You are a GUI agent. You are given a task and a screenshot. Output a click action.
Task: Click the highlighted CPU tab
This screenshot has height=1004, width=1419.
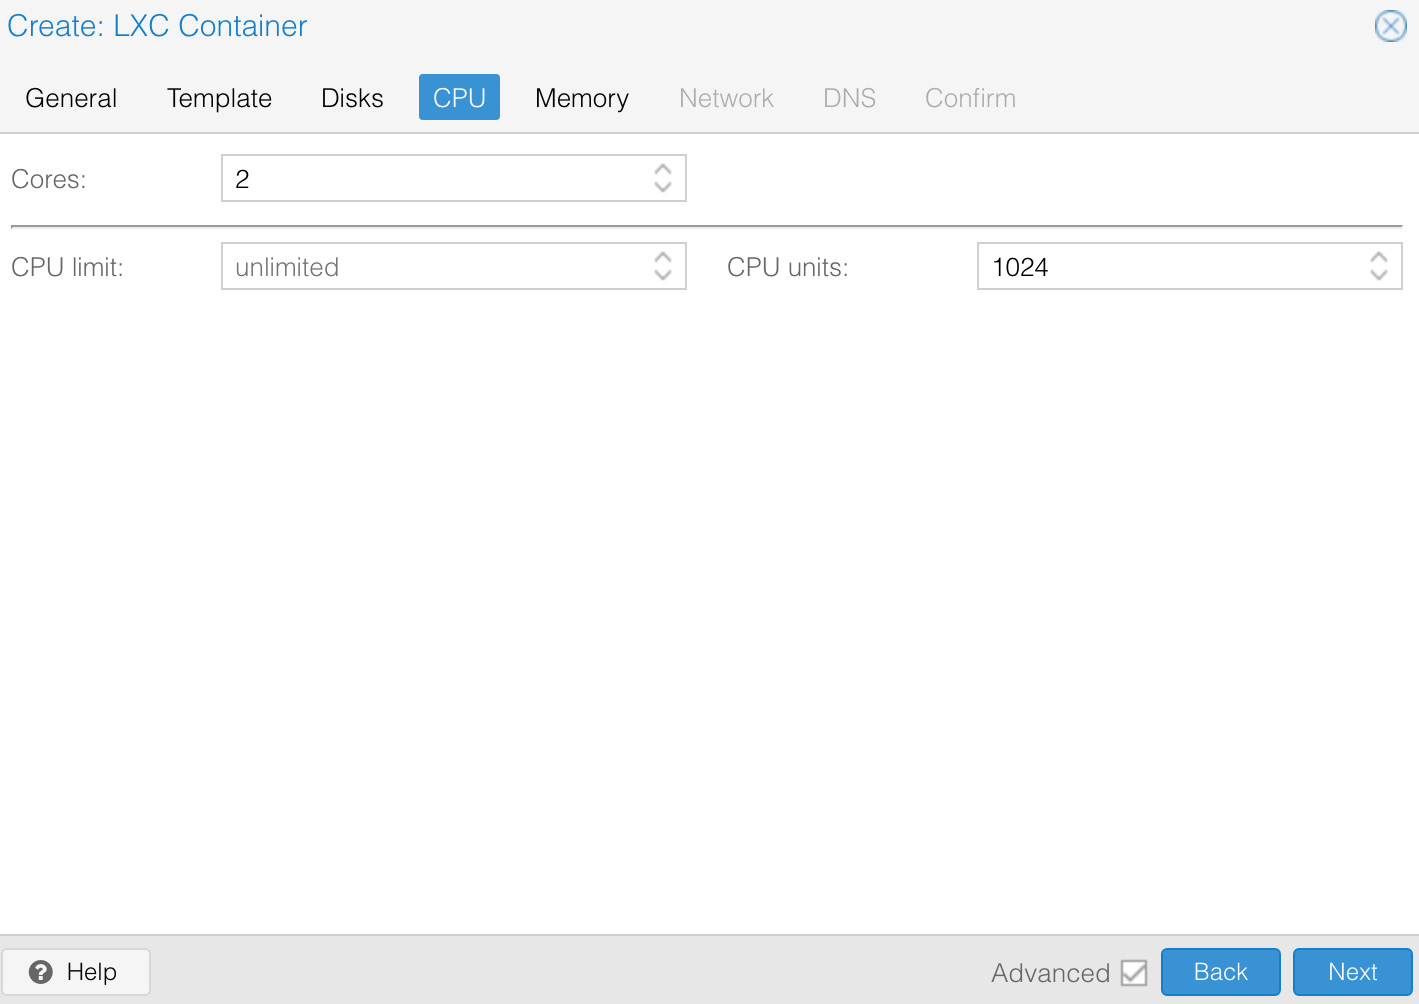click(x=458, y=97)
